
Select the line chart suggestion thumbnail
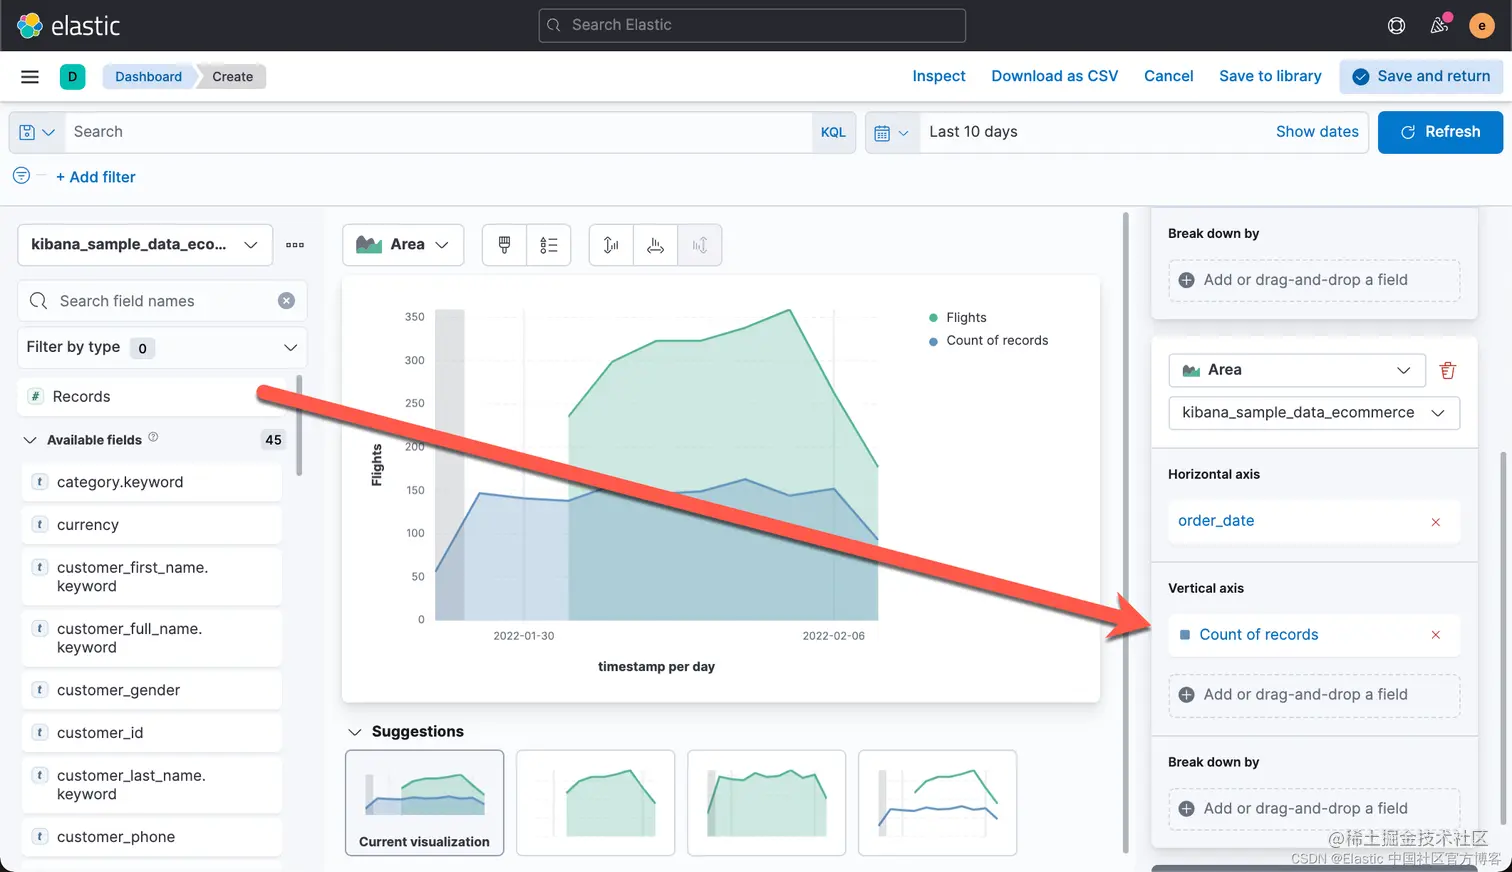938,803
